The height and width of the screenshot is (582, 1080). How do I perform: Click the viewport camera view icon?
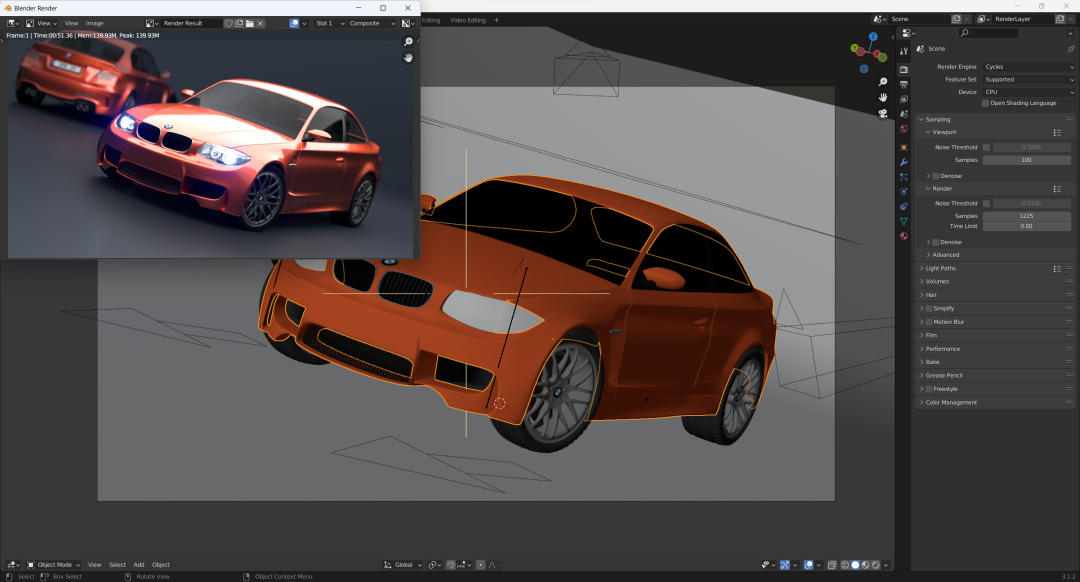pyautogui.click(x=883, y=114)
